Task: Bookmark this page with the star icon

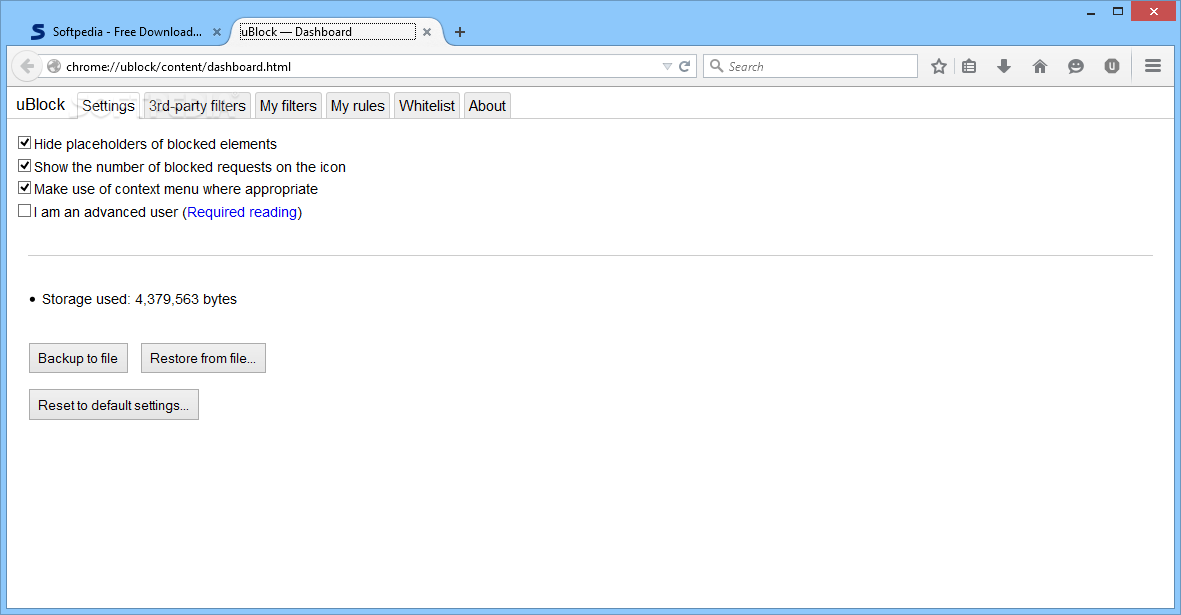Action: [x=938, y=66]
